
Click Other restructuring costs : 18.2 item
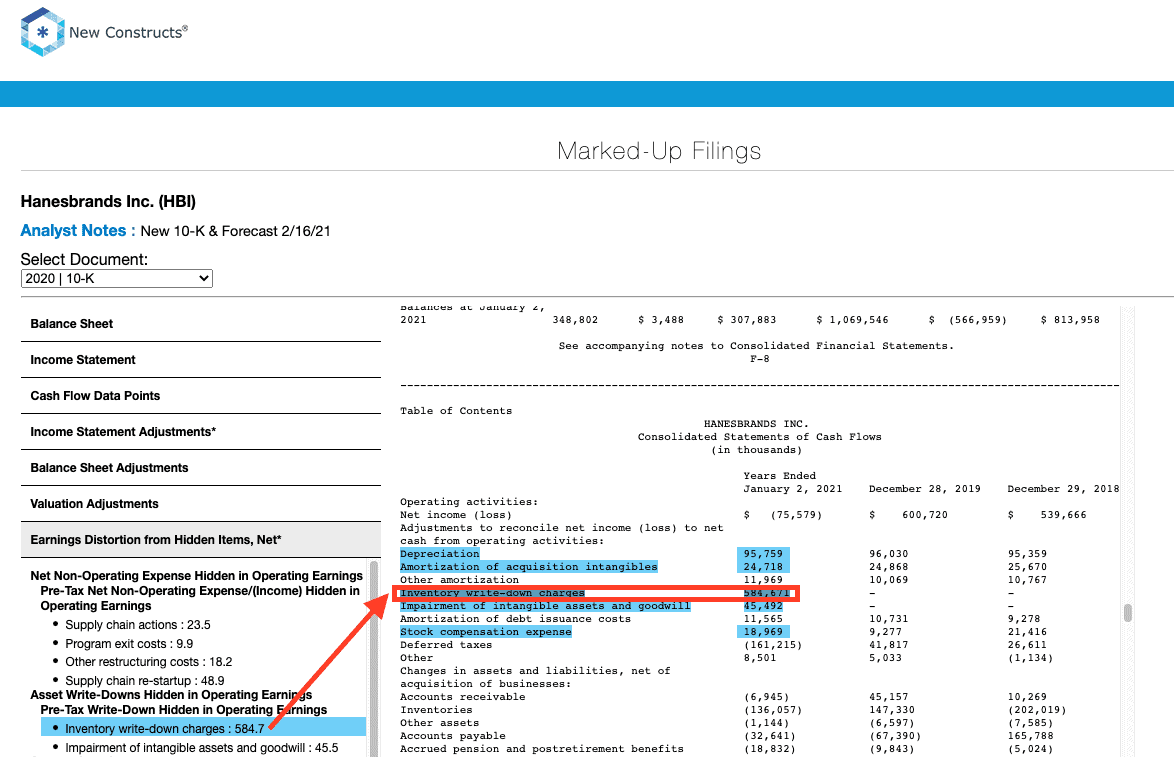pos(148,662)
